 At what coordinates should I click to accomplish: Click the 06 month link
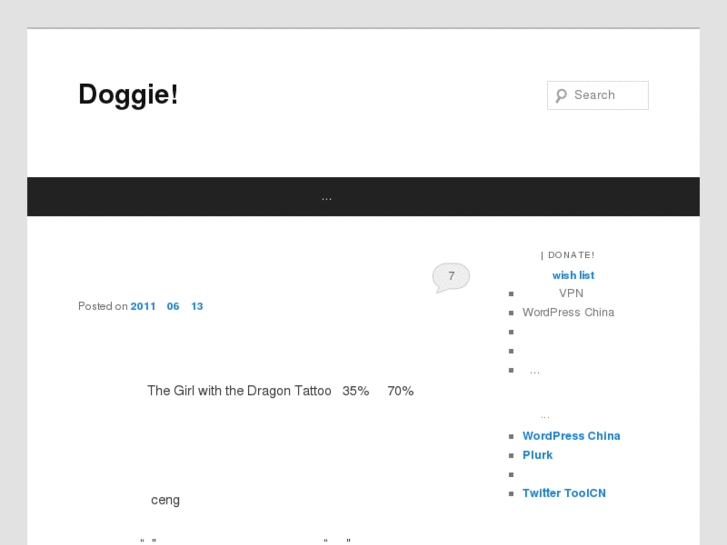click(173, 306)
